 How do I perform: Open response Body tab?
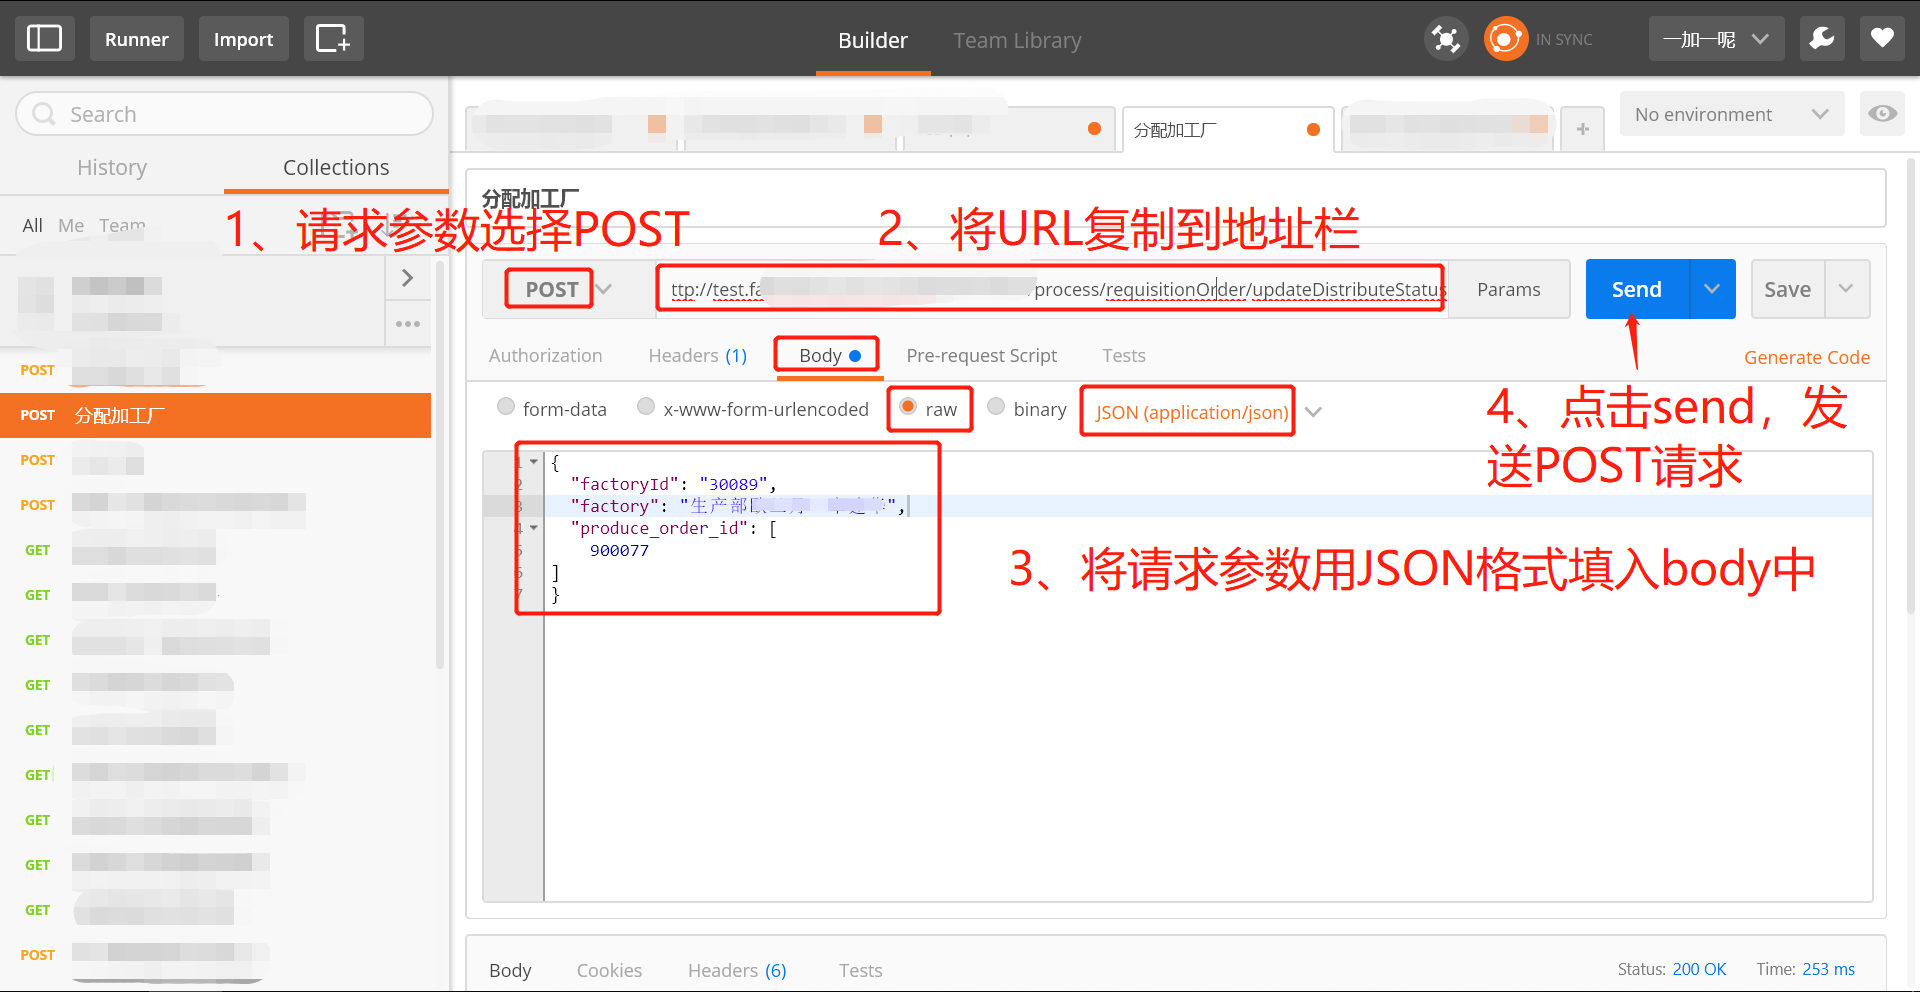click(x=510, y=970)
